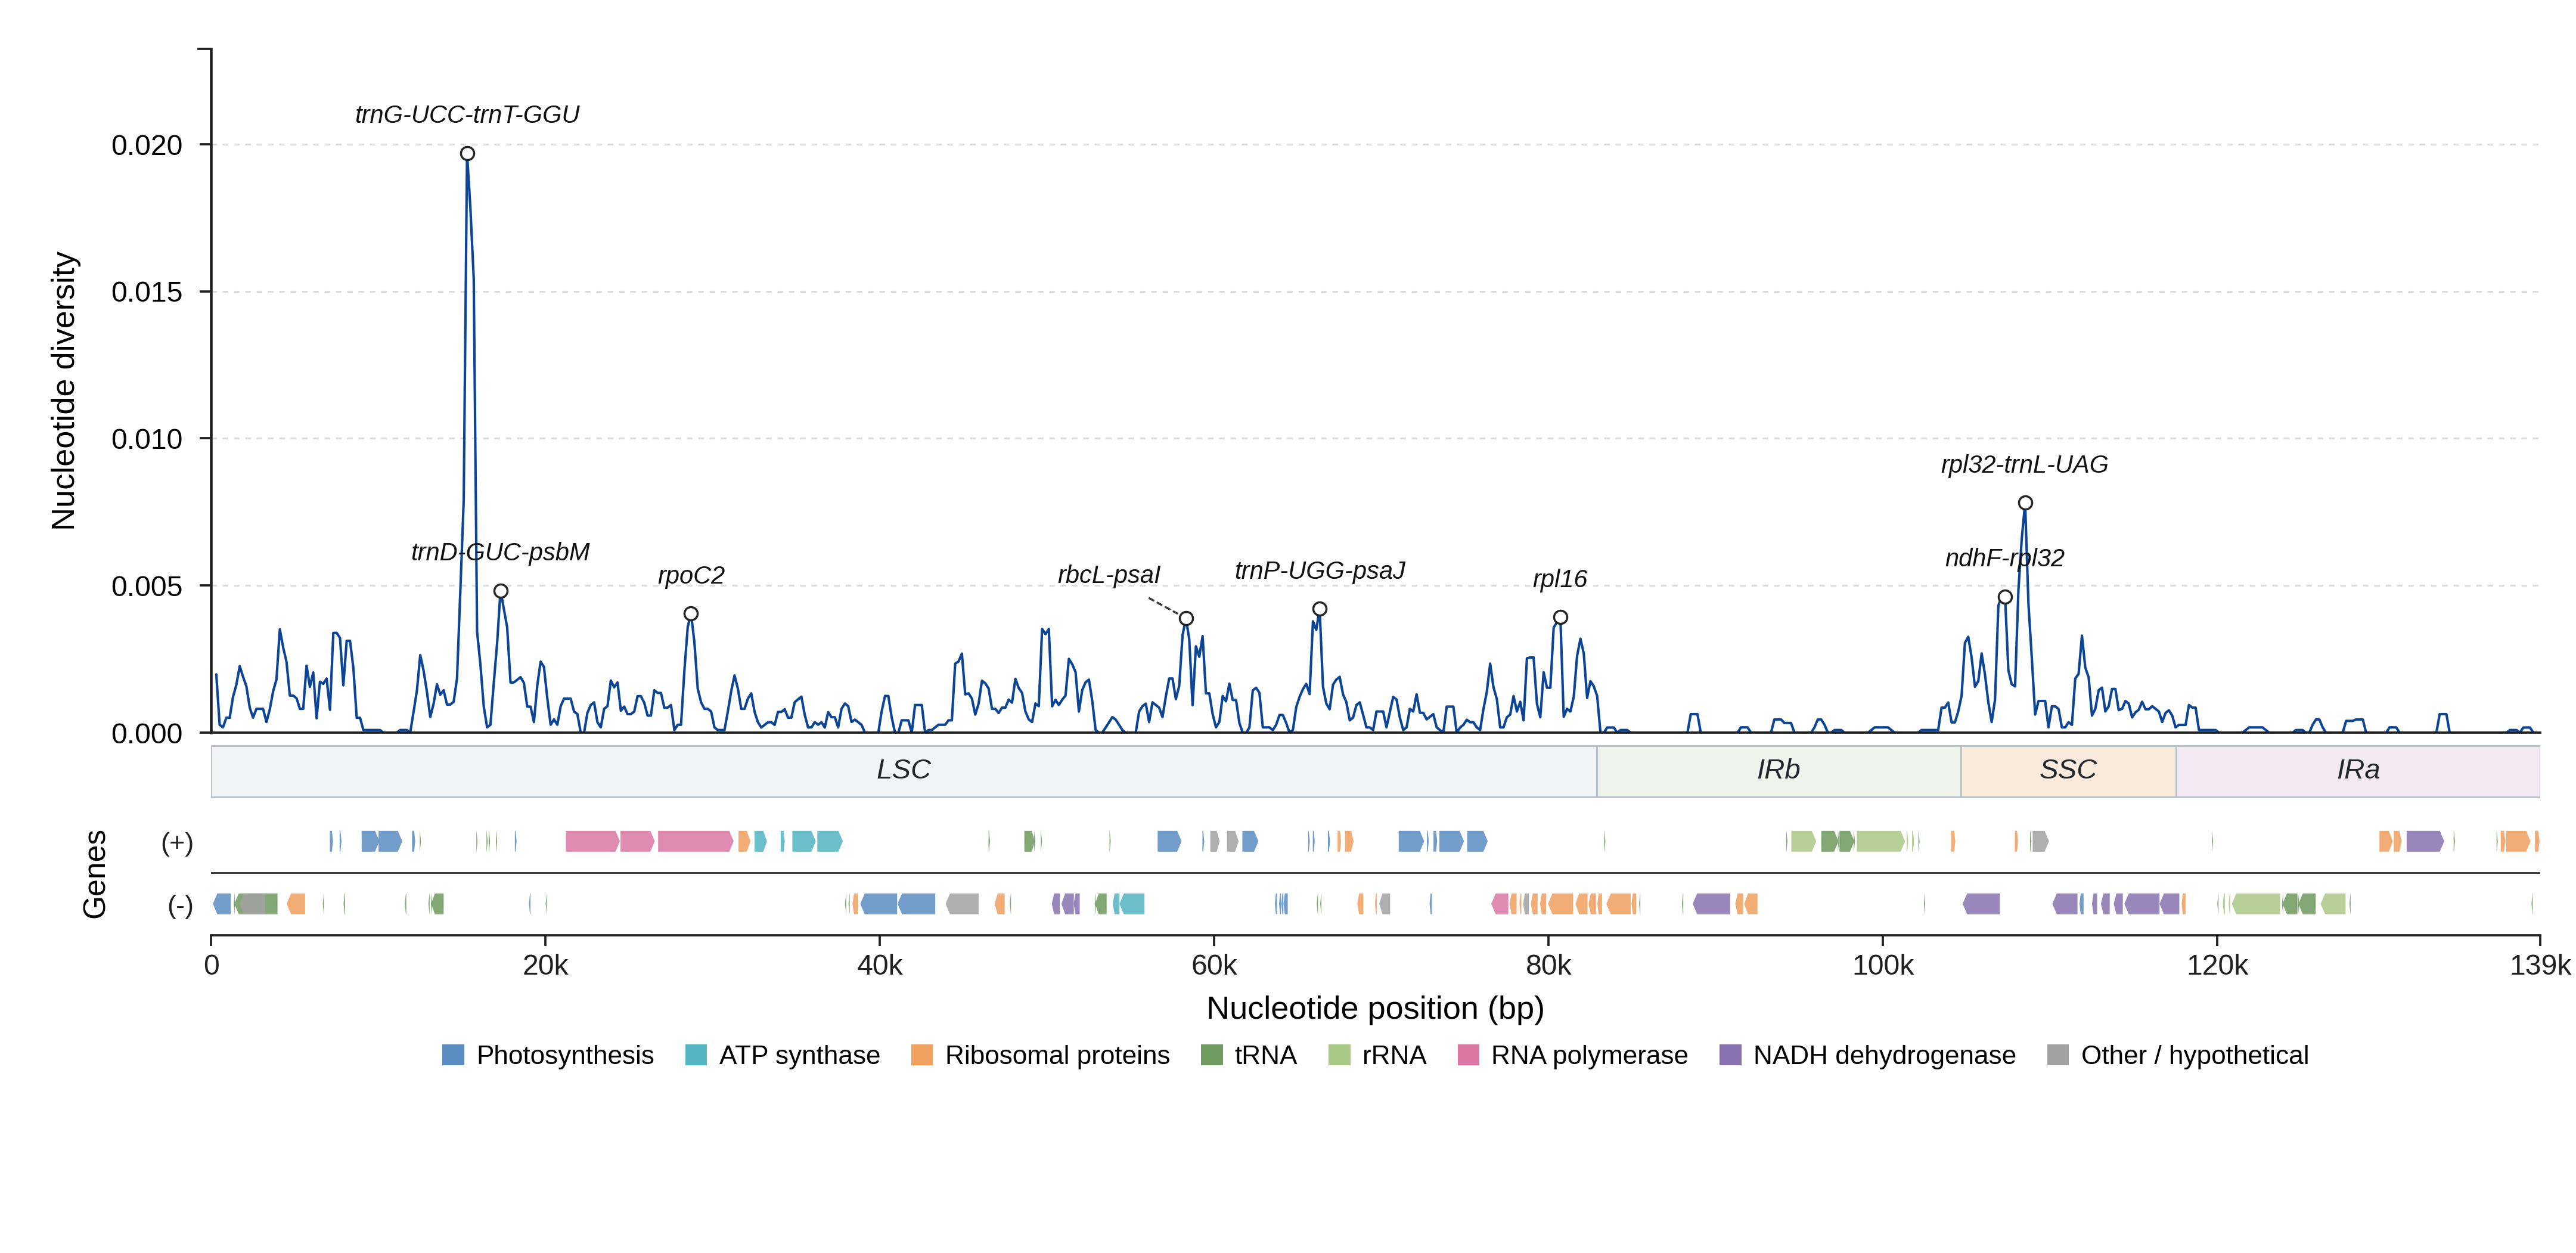Select the (+) strand label
The width and height of the screenshot is (2576, 1253).
(x=177, y=843)
